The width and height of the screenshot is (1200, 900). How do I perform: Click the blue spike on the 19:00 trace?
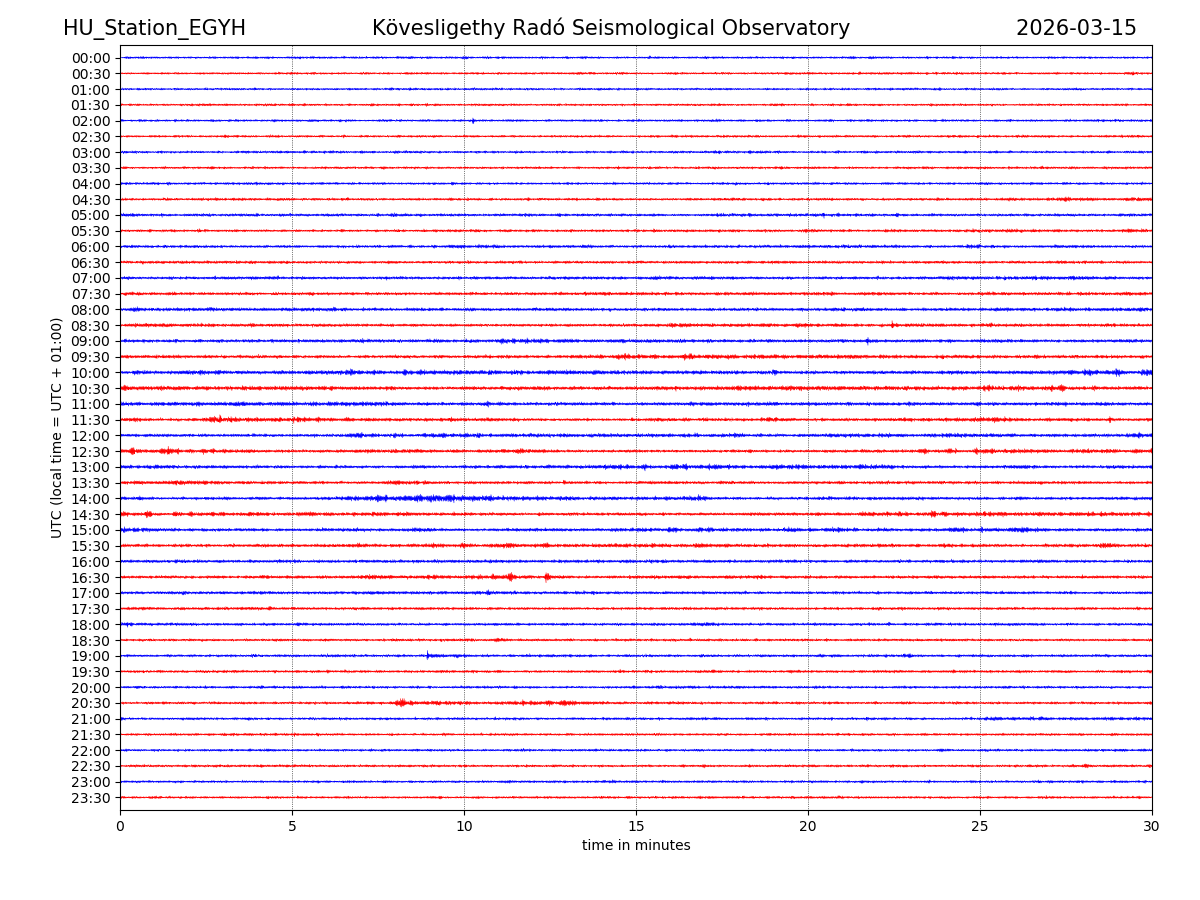point(428,656)
